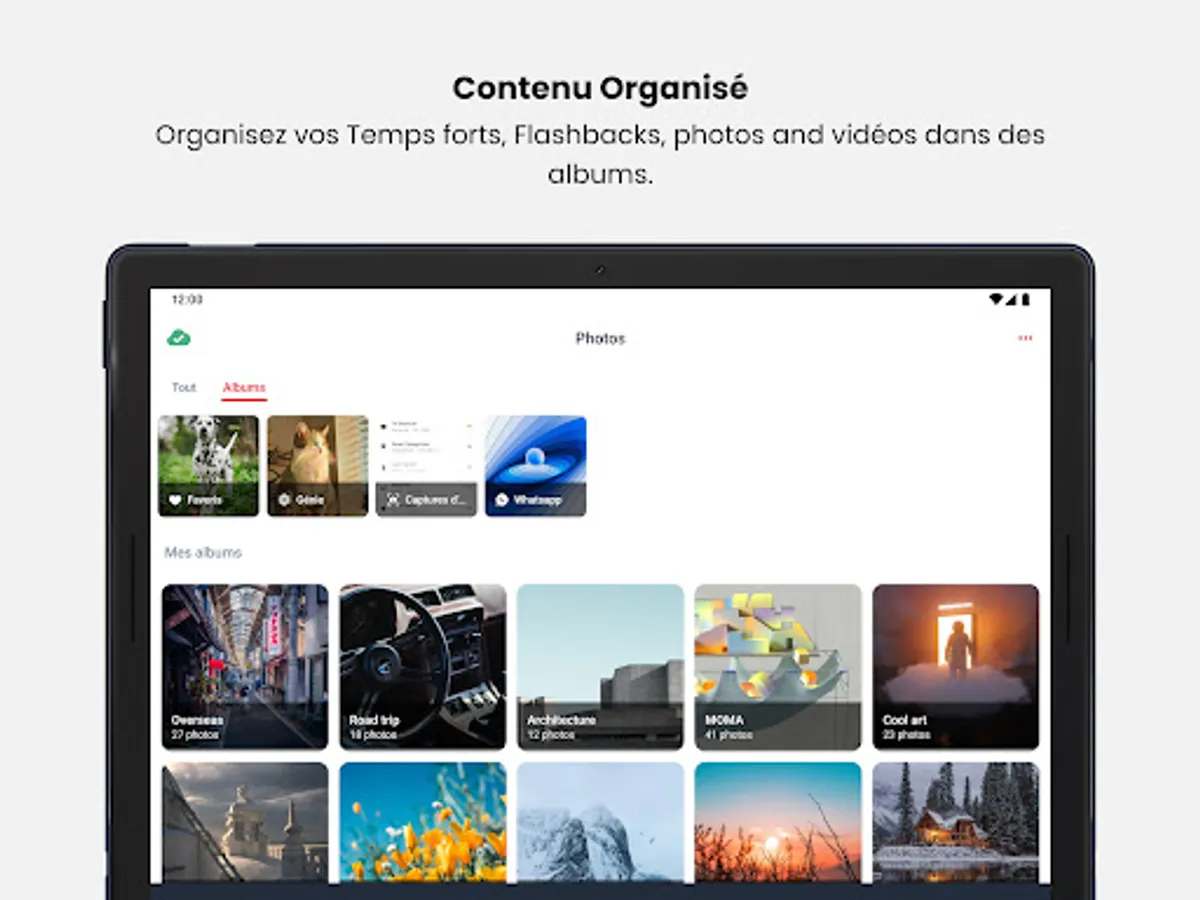Open the Overseas album
1200x900 pixels.
(245, 667)
